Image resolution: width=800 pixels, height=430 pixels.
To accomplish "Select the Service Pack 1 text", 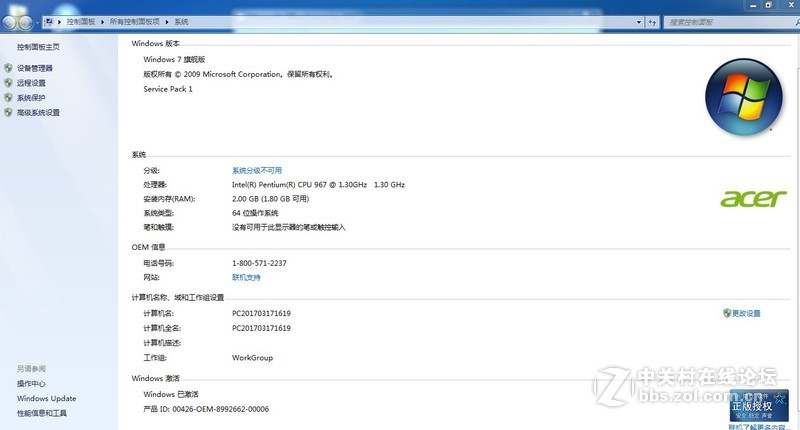I will pyautogui.click(x=168, y=89).
